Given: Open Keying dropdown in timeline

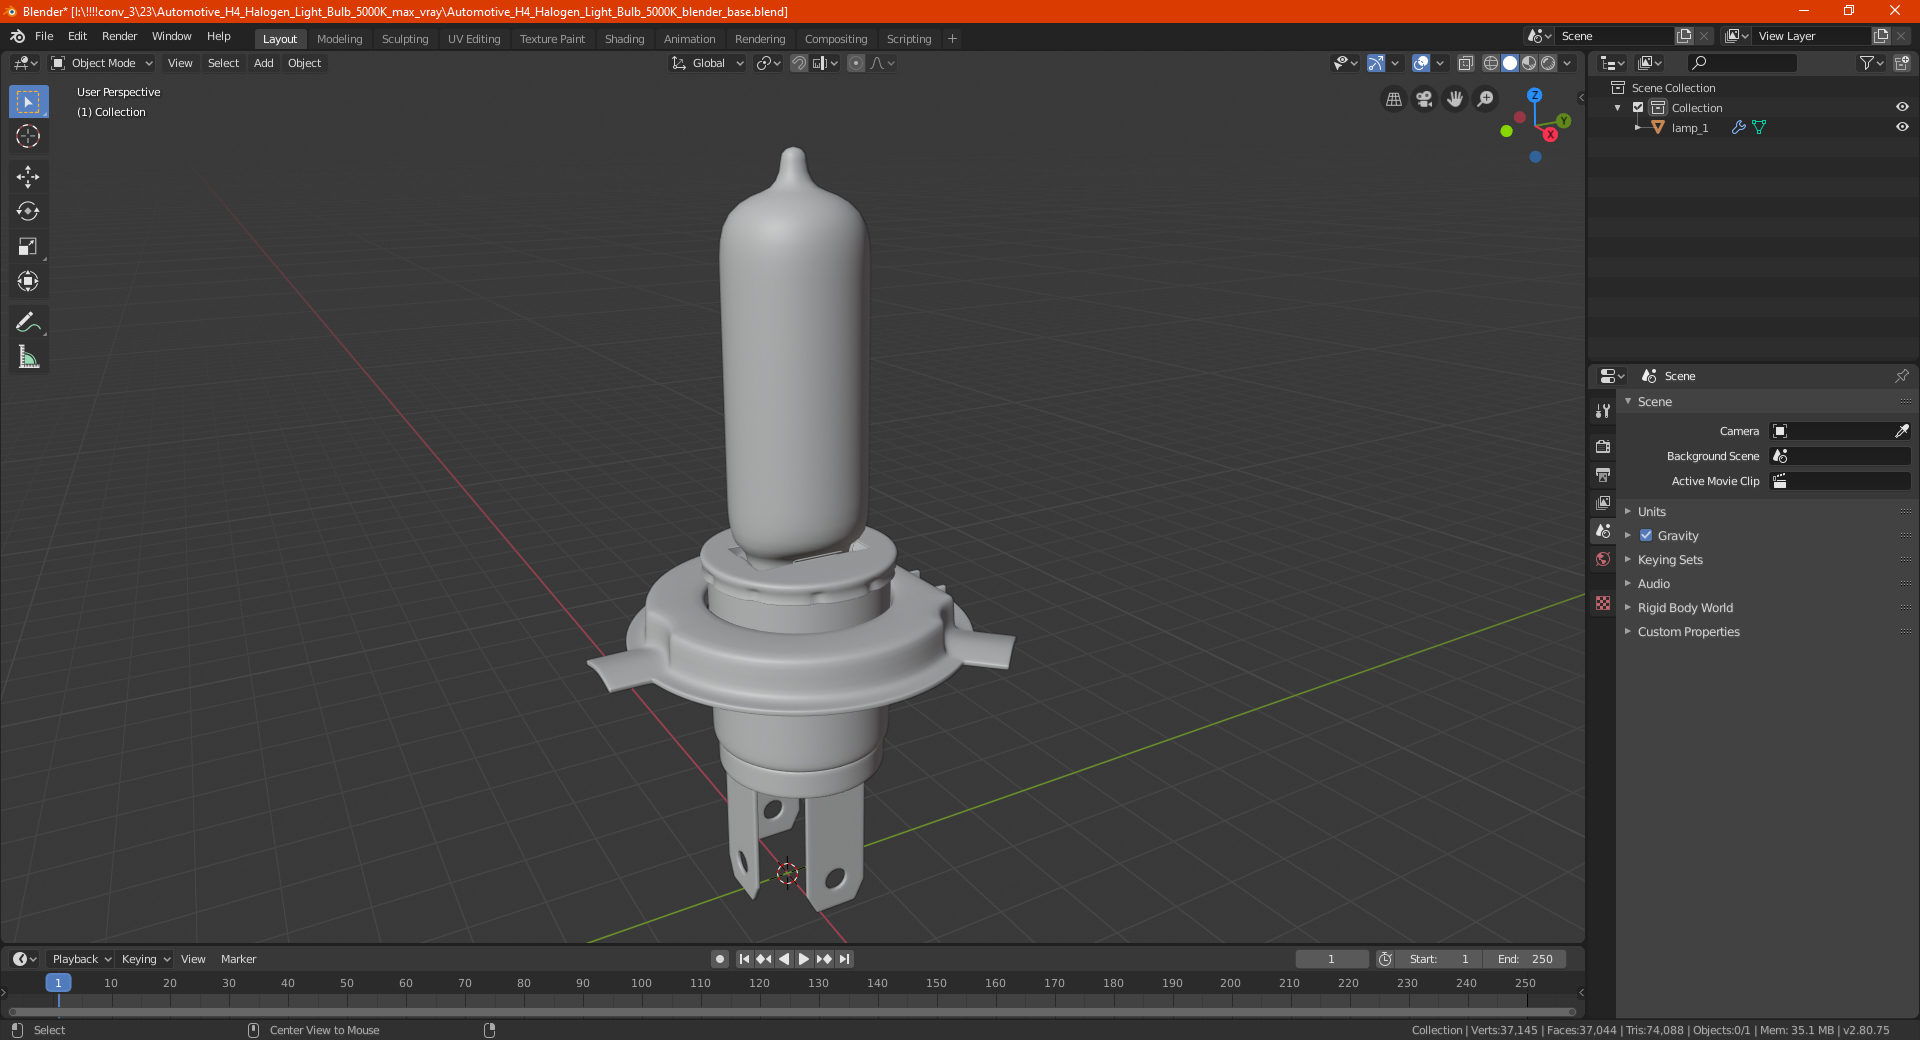Looking at the screenshot, I should coord(145,959).
